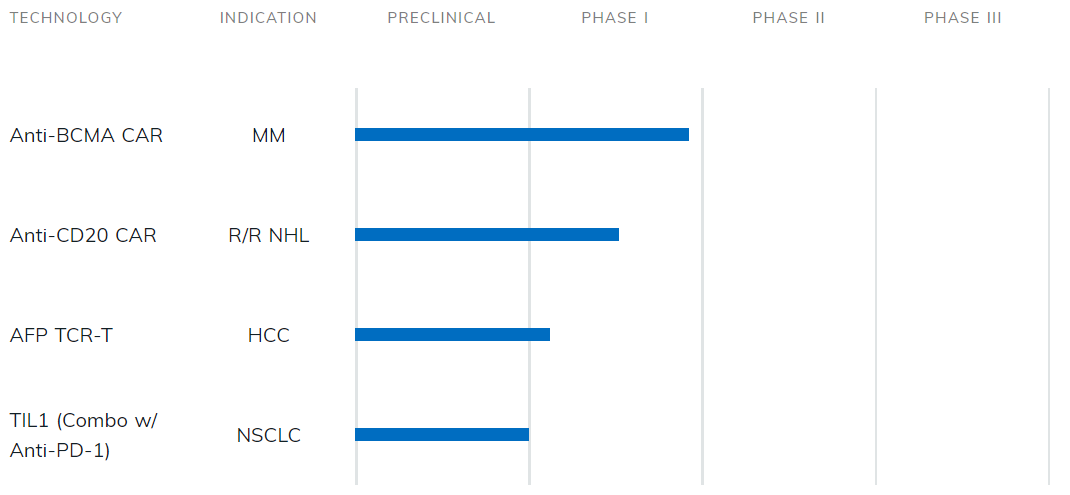Click the R/R NHL indication label

[269, 236]
